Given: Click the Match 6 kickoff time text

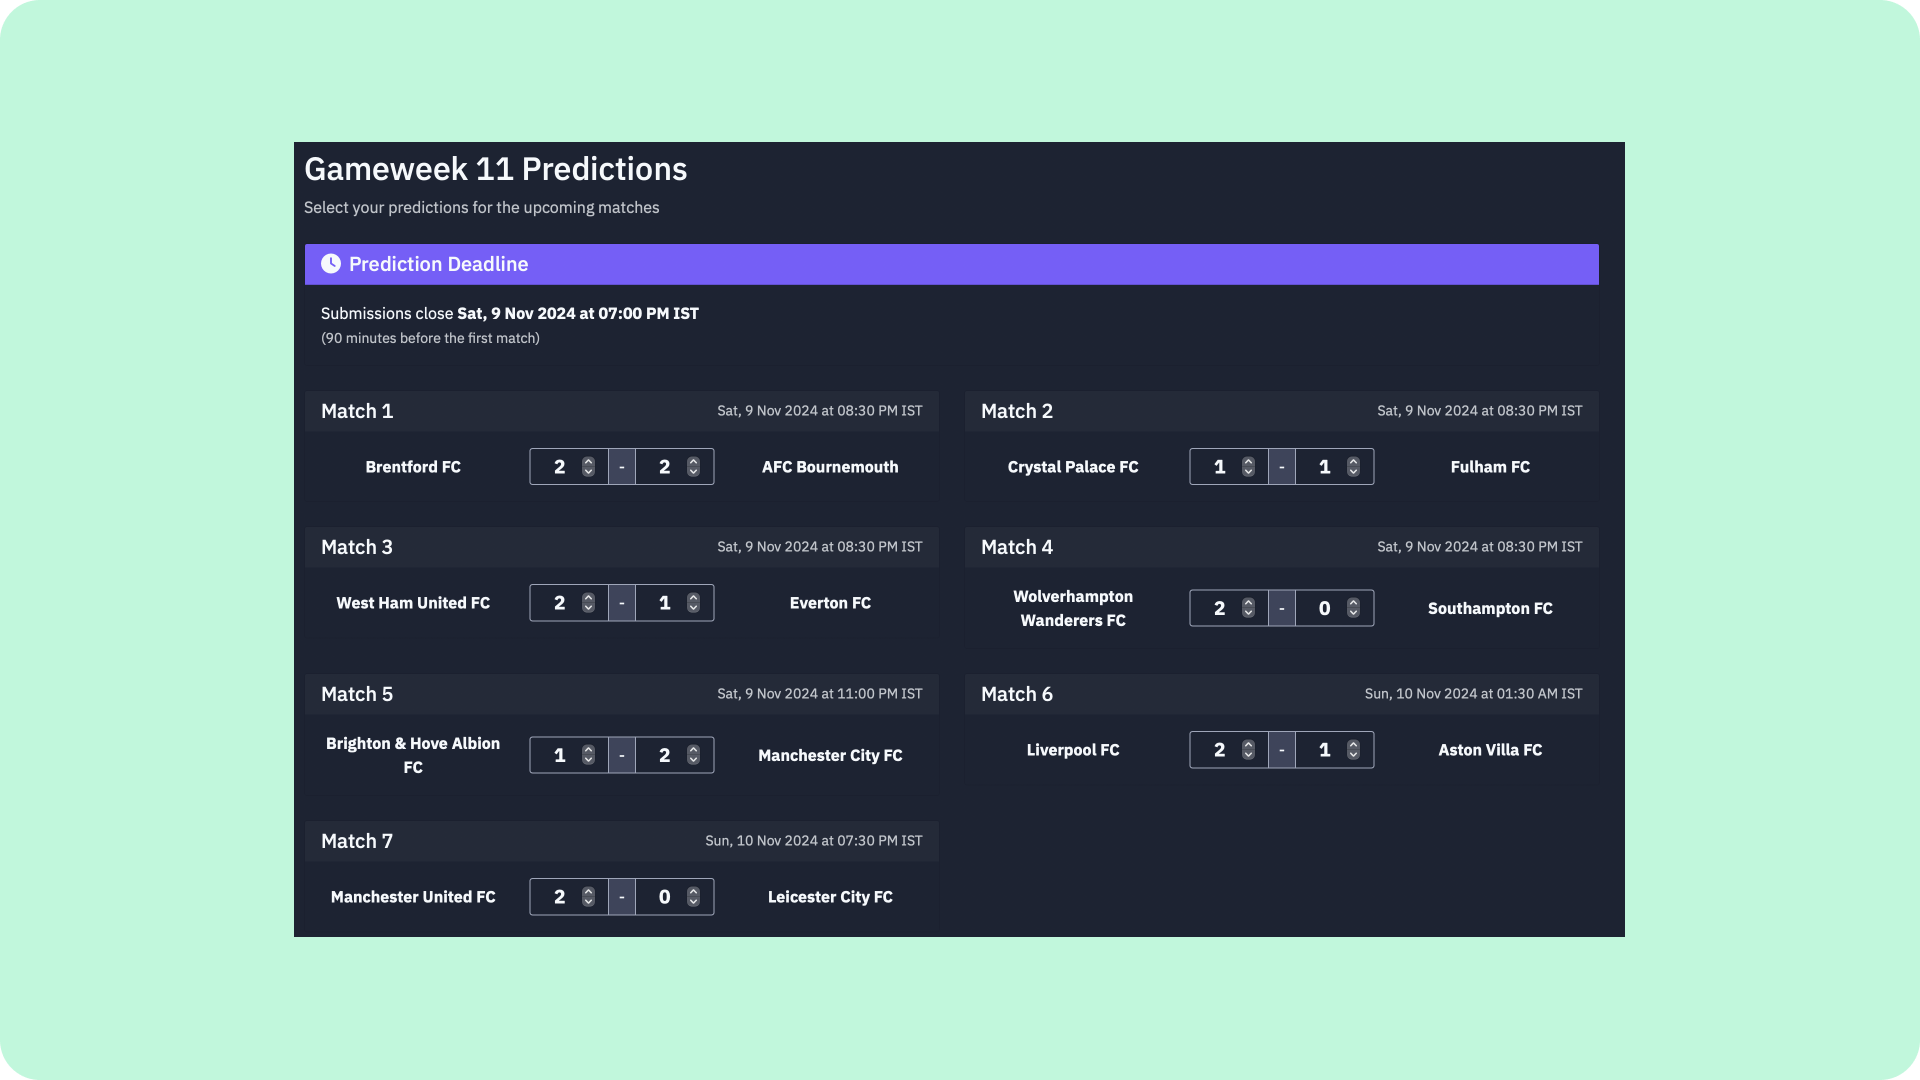Looking at the screenshot, I should (1473, 694).
